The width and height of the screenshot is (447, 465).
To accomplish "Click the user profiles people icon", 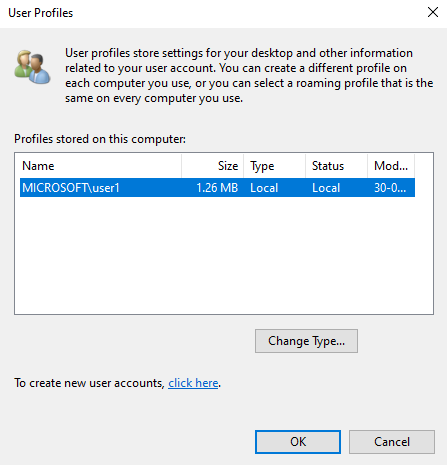I will pos(32,67).
